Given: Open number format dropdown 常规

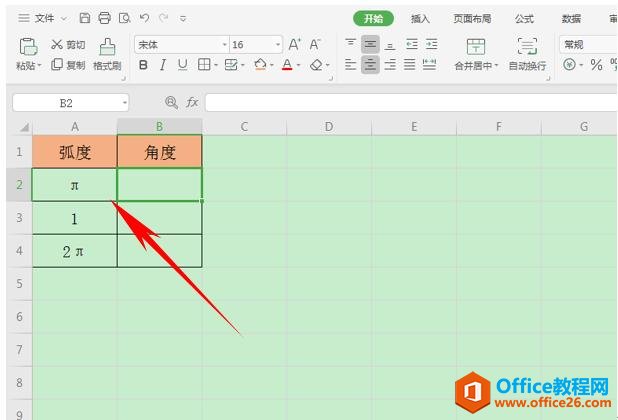Looking at the screenshot, I should pyautogui.click(x=588, y=45).
